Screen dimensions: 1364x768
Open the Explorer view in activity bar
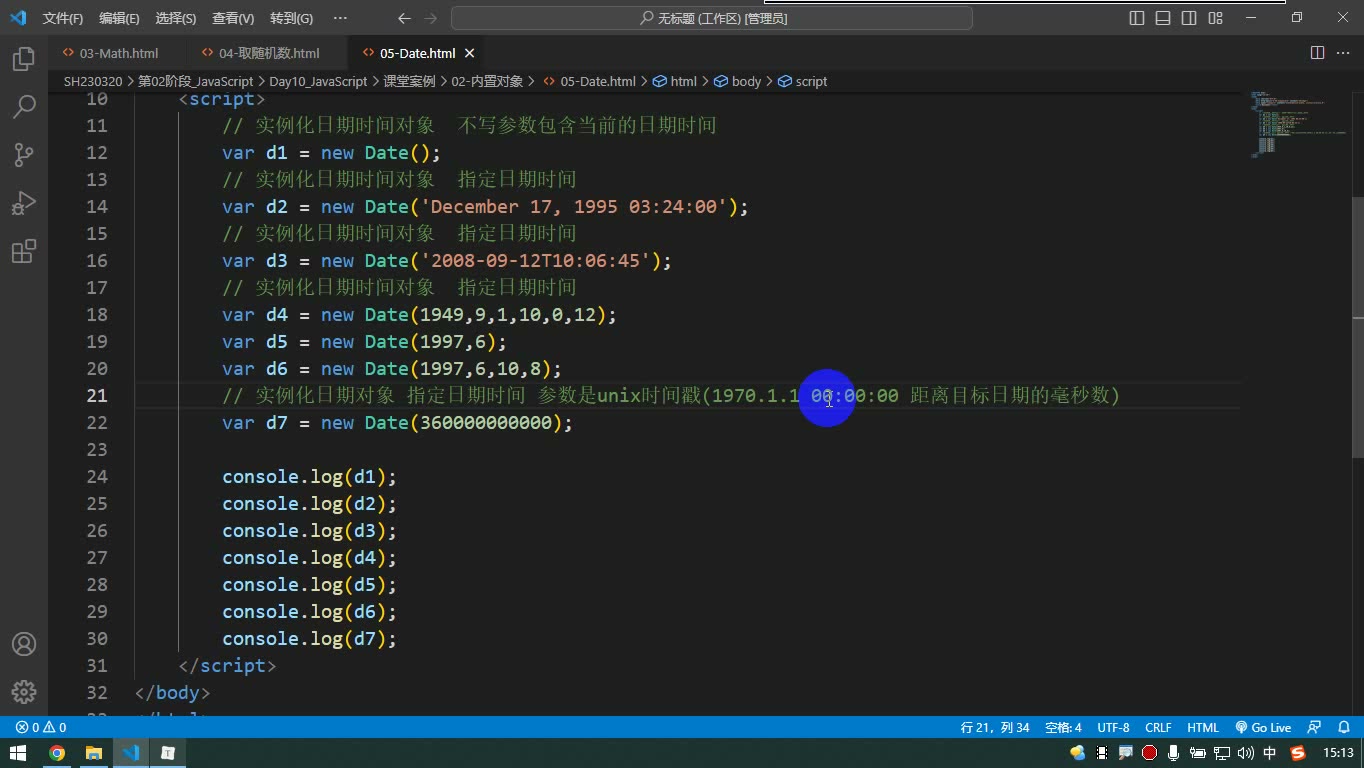pos(24,59)
